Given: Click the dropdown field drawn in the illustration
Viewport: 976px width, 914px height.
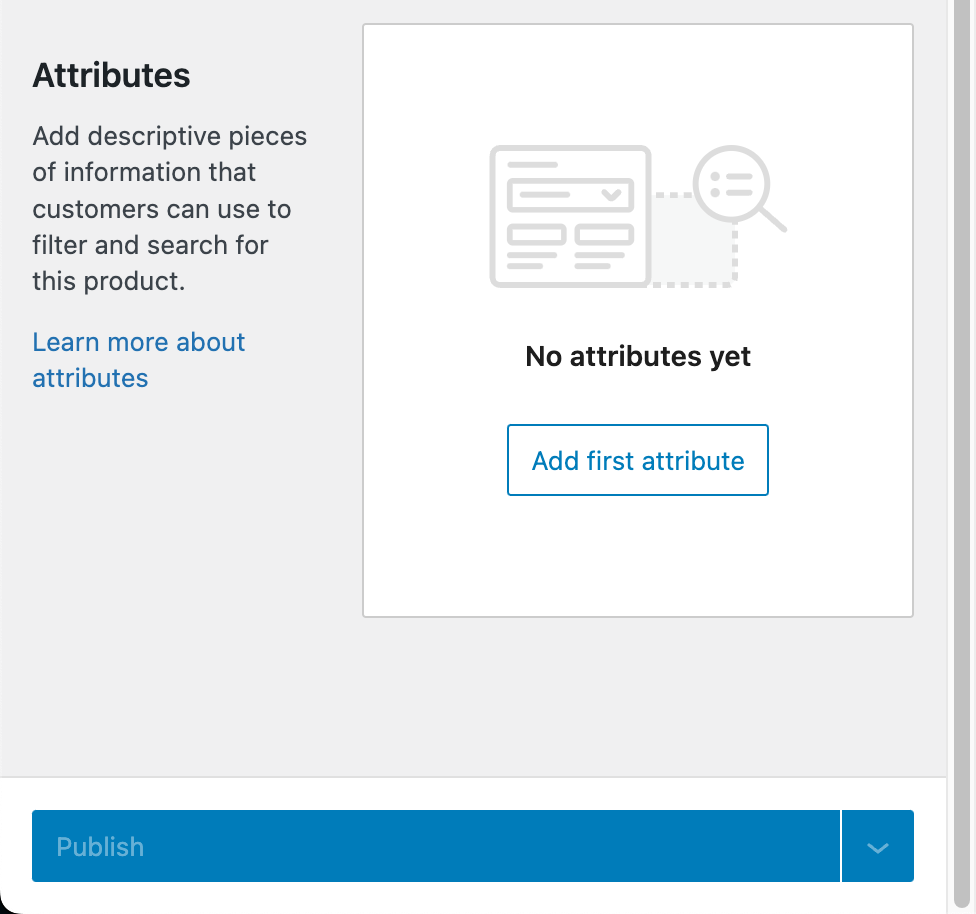Looking at the screenshot, I should coord(570,195).
